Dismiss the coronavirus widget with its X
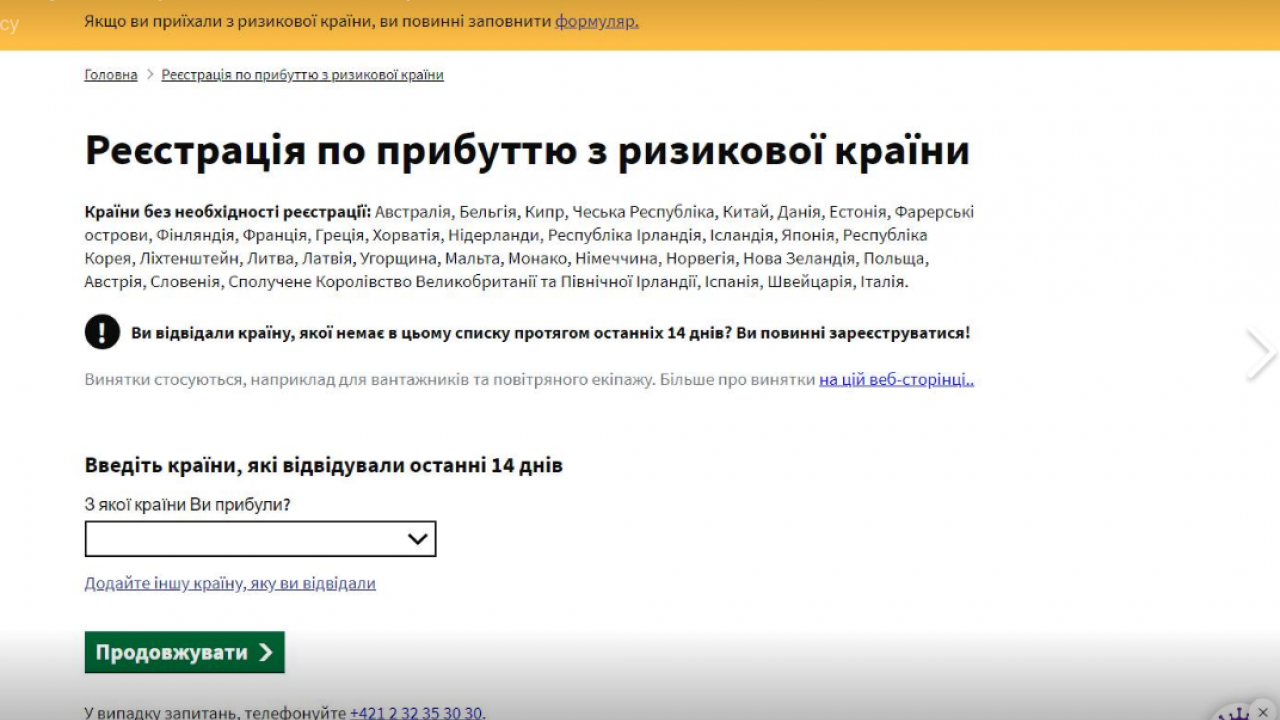Image resolution: width=1280 pixels, height=720 pixels. pyautogui.click(x=1264, y=711)
